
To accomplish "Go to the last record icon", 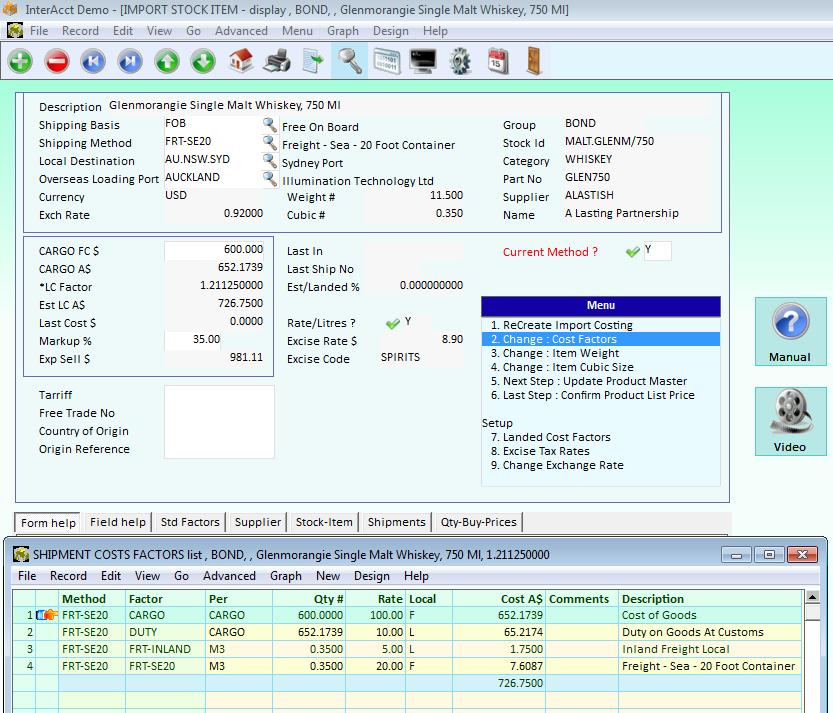I will tap(130, 61).
